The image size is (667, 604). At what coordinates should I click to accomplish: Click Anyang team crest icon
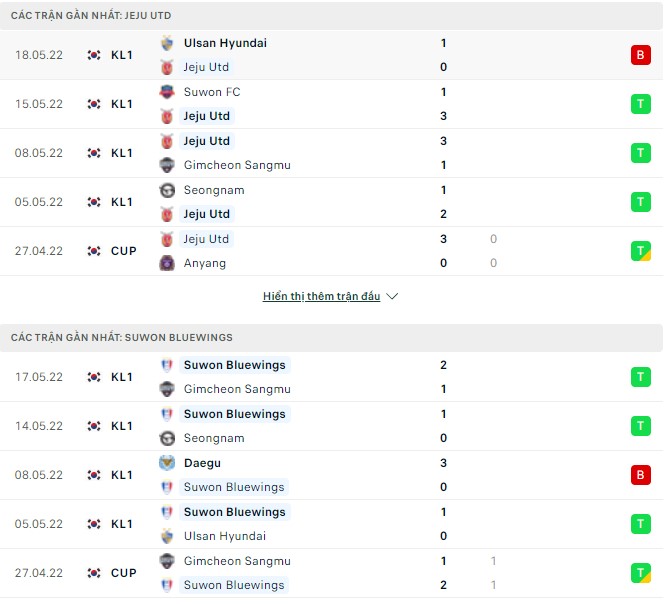(x=167, y=263)
